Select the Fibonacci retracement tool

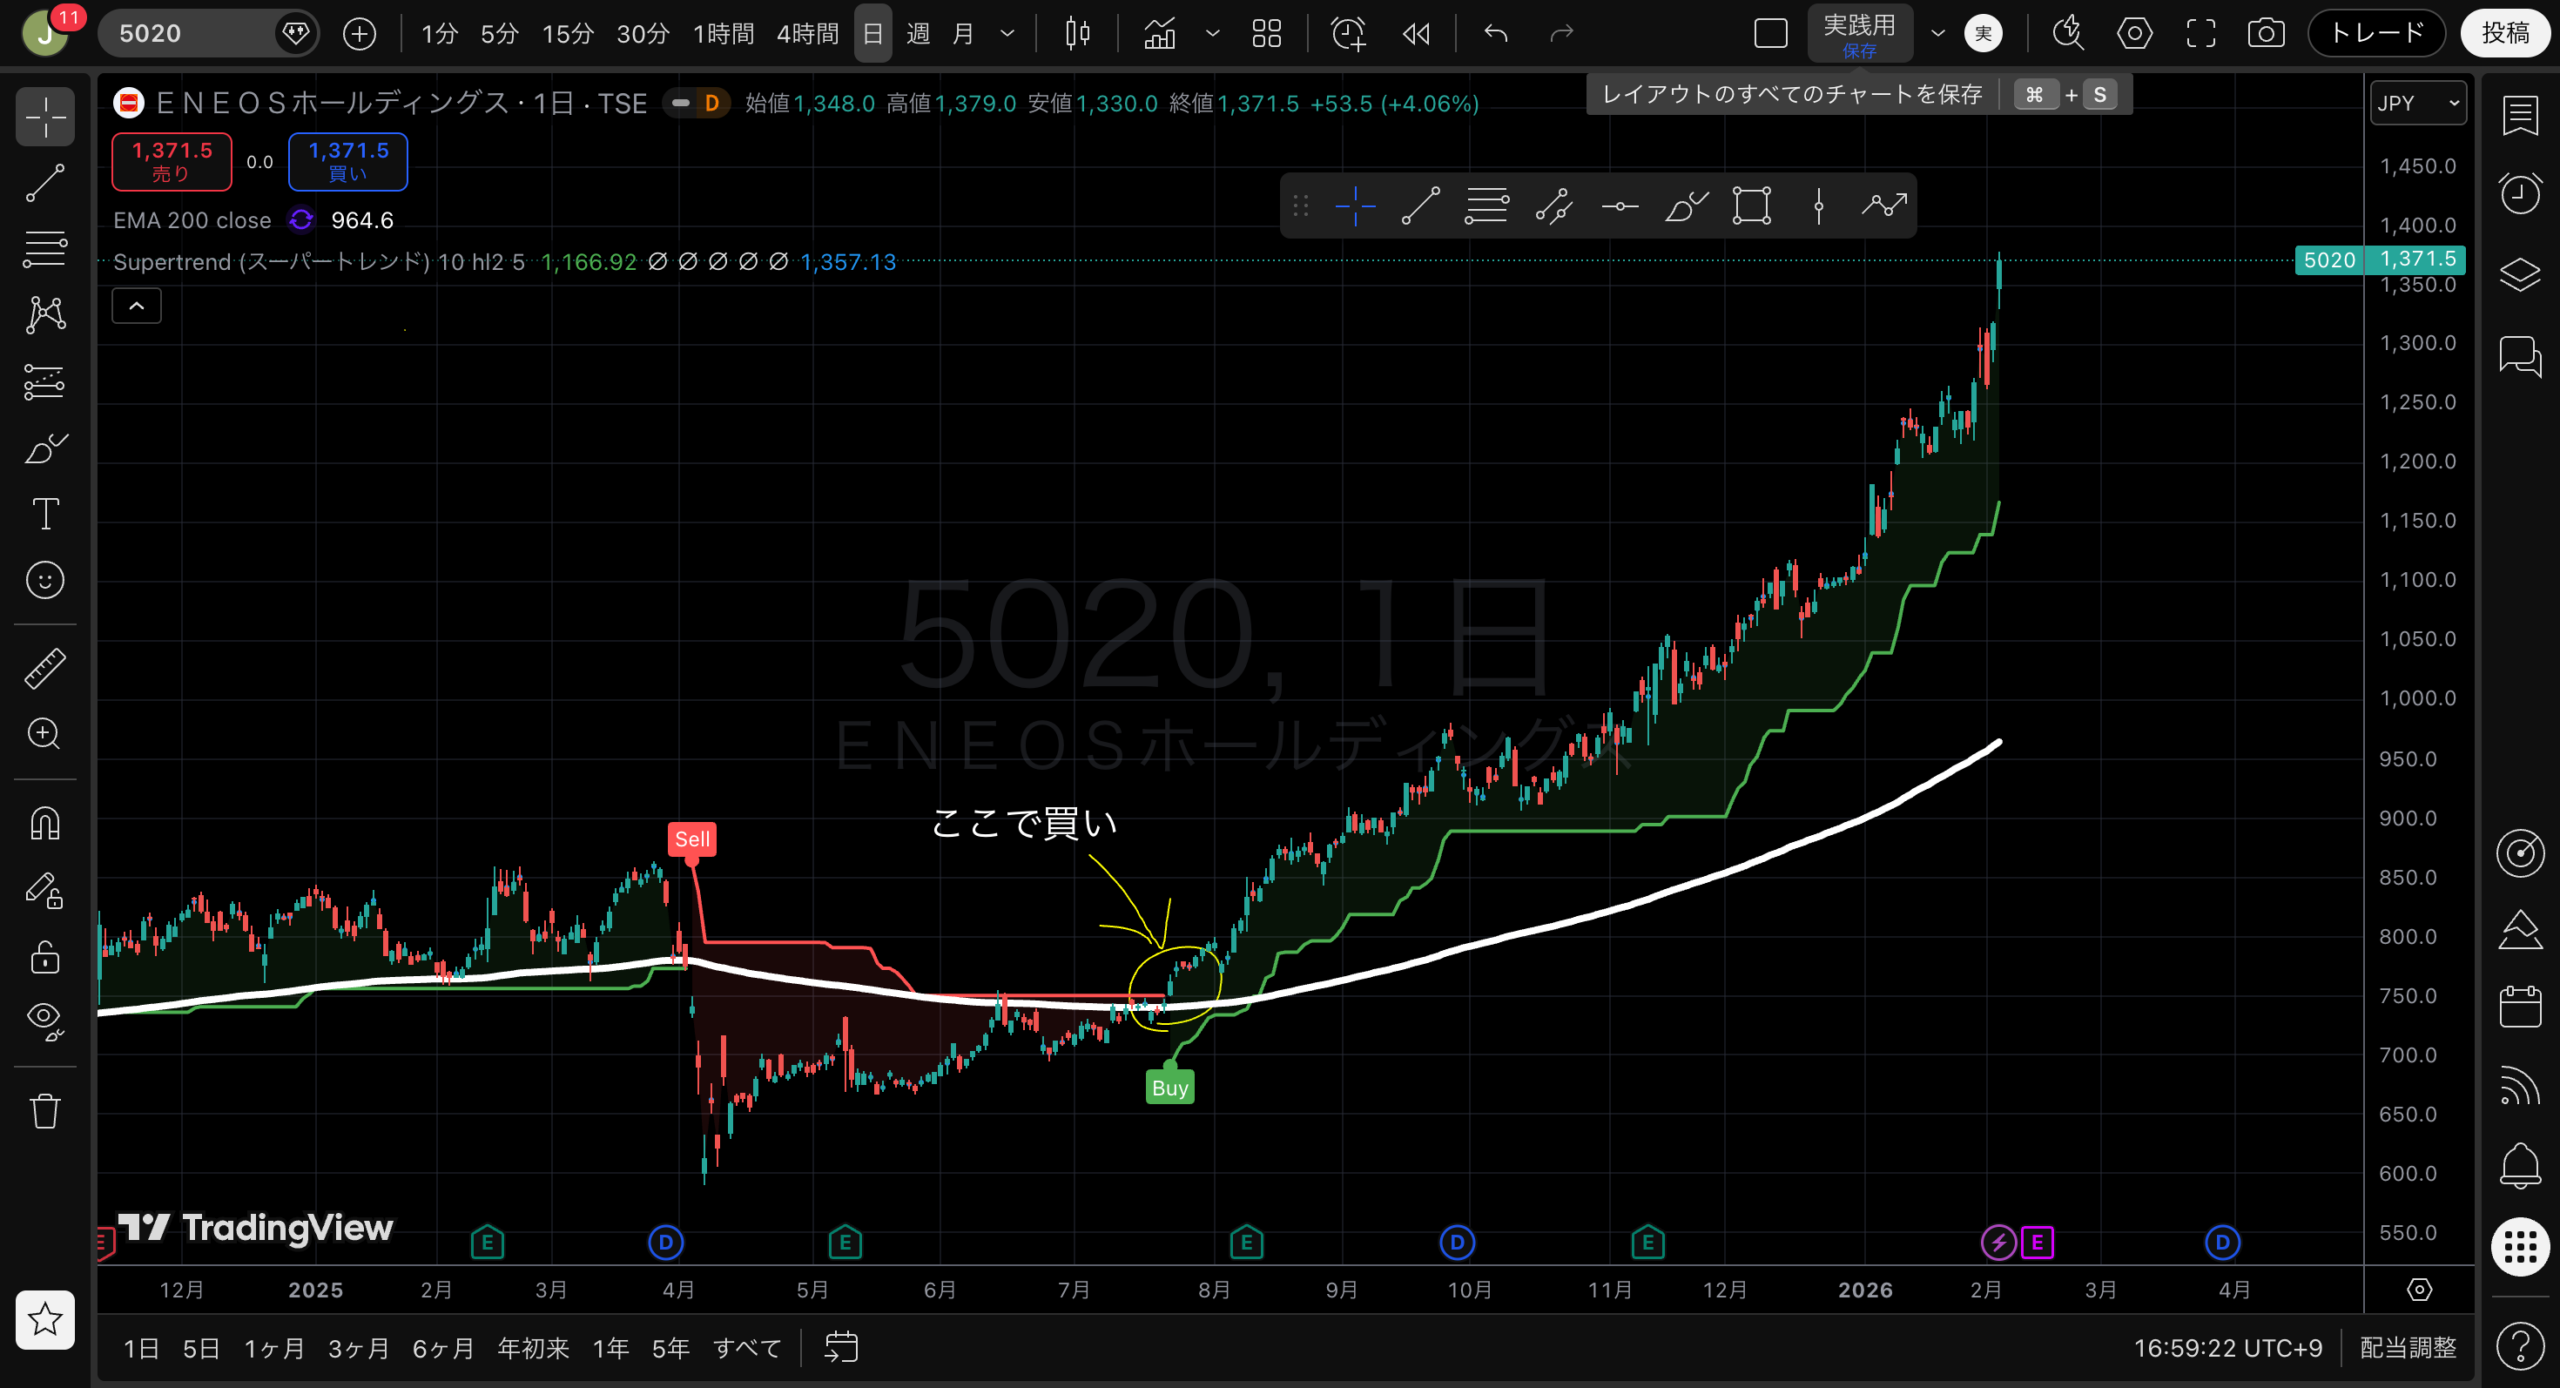click(x=45, y=249)
